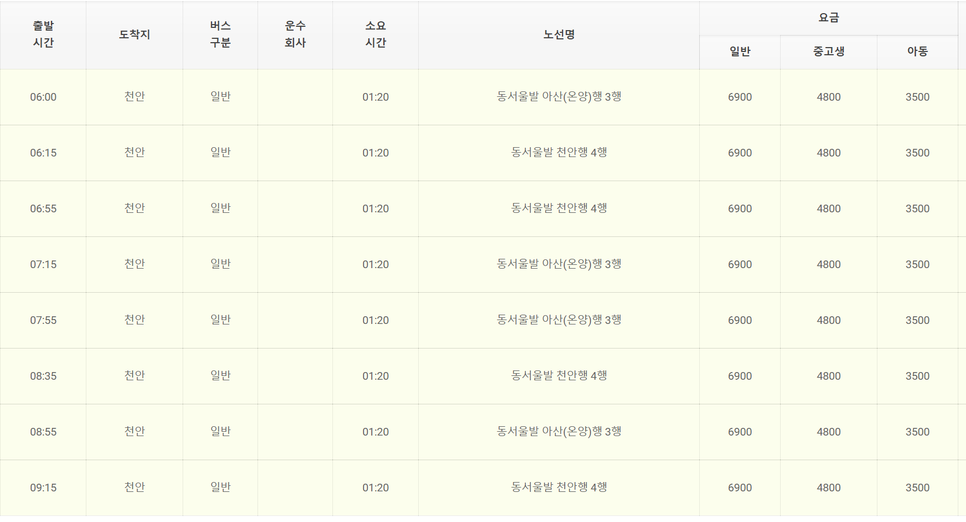966x522 pixels.
Task: Choose the 06:55 departure row
Action: 482,209
